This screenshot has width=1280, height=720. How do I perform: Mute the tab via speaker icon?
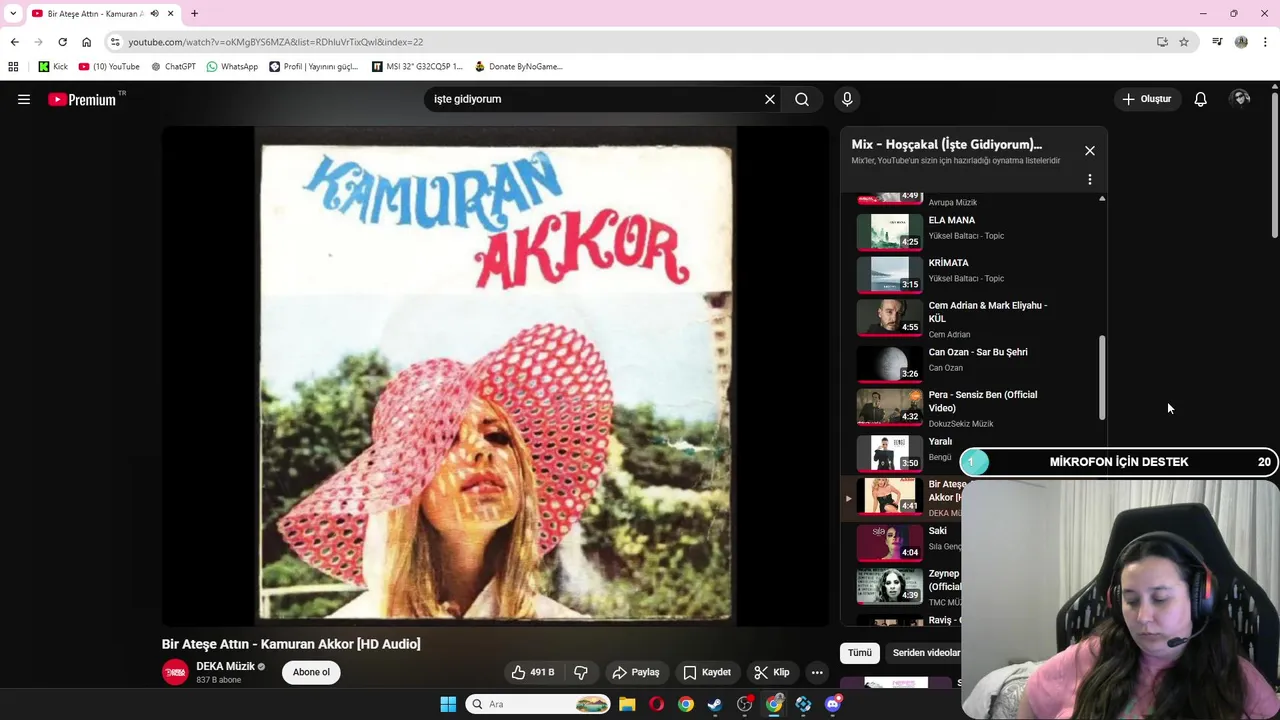[x=154, y=14]
